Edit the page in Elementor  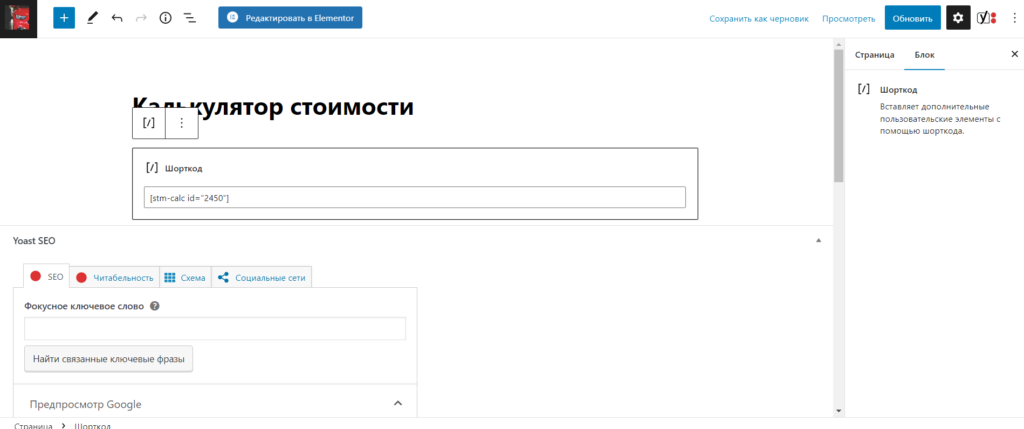(x=290, y=18)
